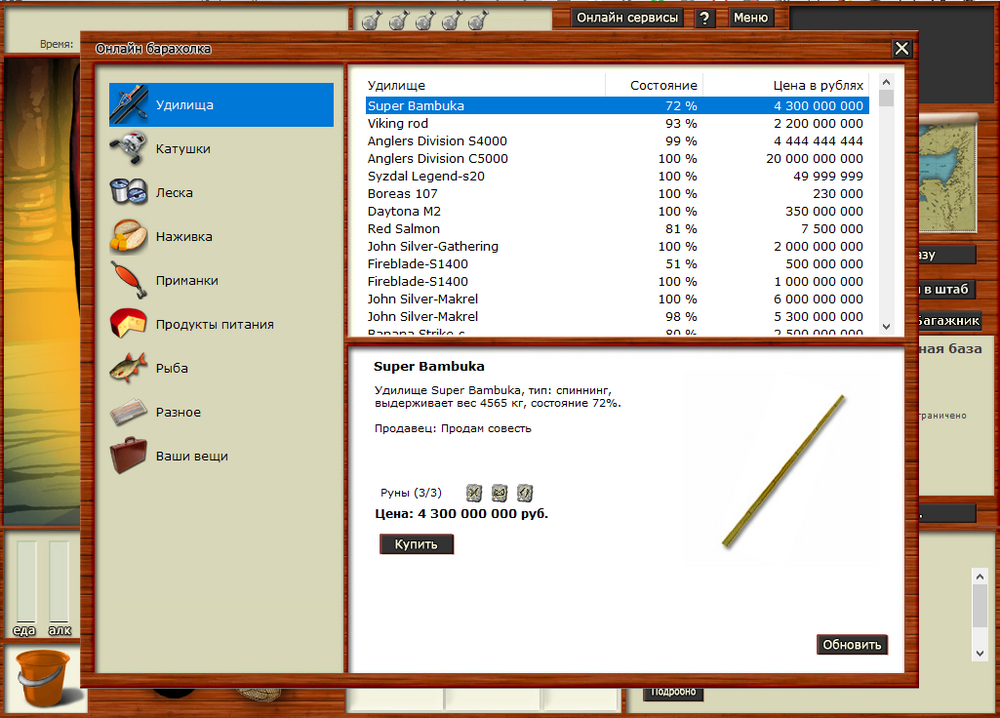The image size is (1000, 718).
Task: Click the first rune icon next to Руны
Action: point(474,492)
